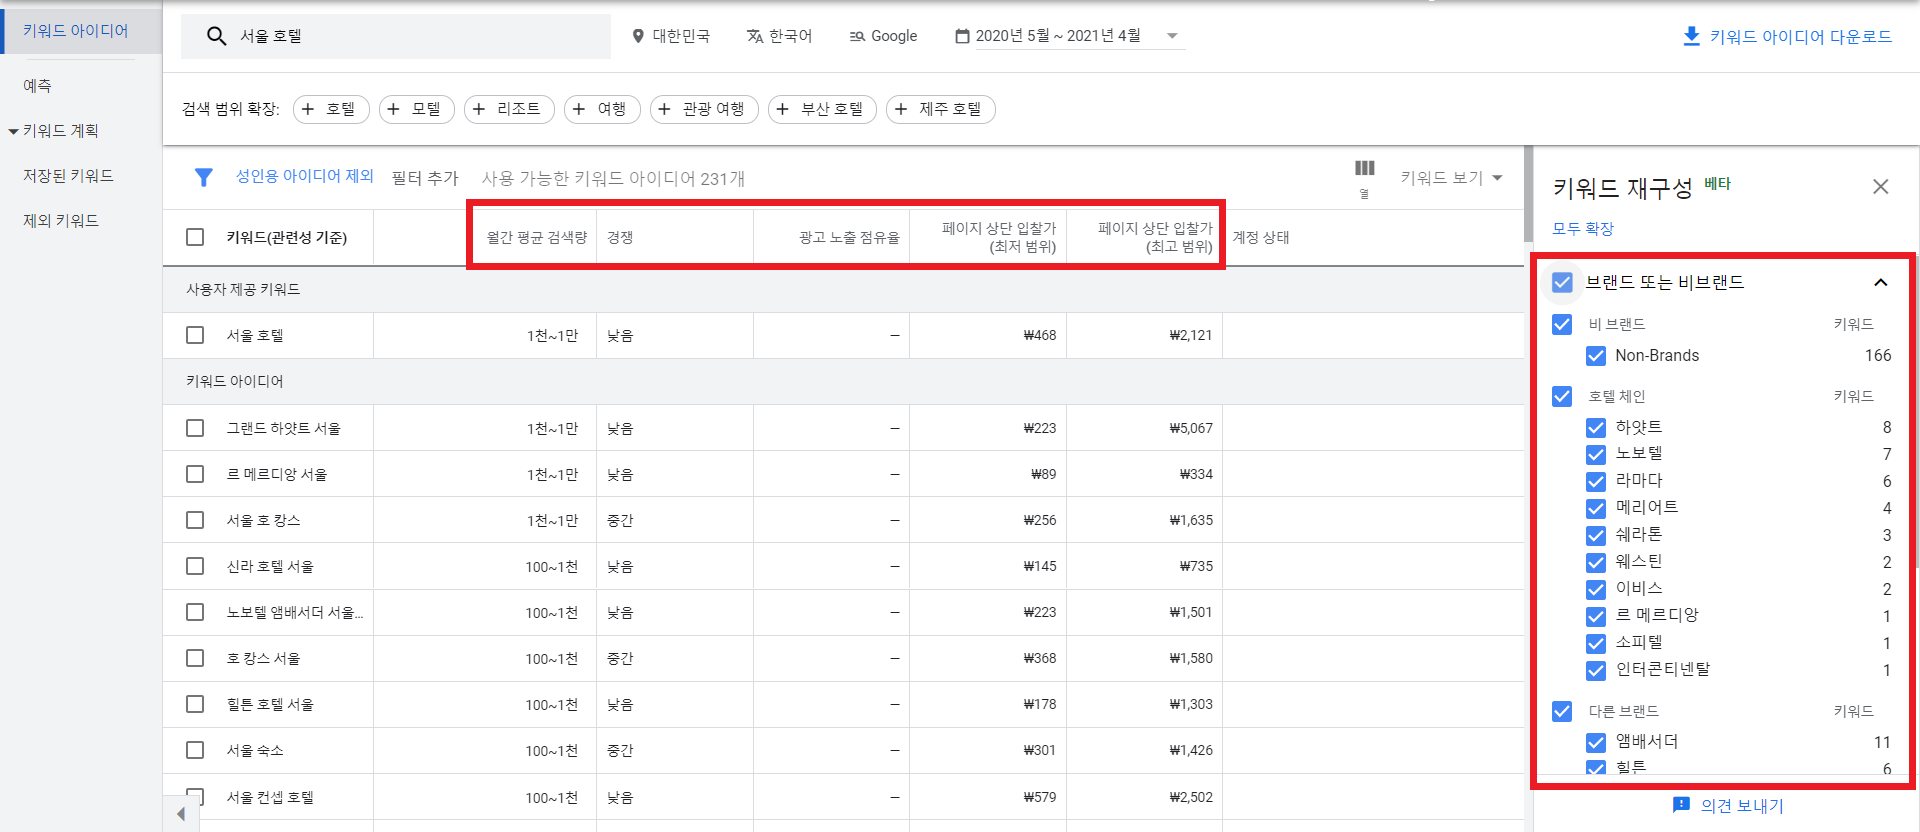This screenshot has width=1920, height=832.
Task: Uncheck the 인터콘티넨탈 brand checkbox
Action: point(1596,670)
